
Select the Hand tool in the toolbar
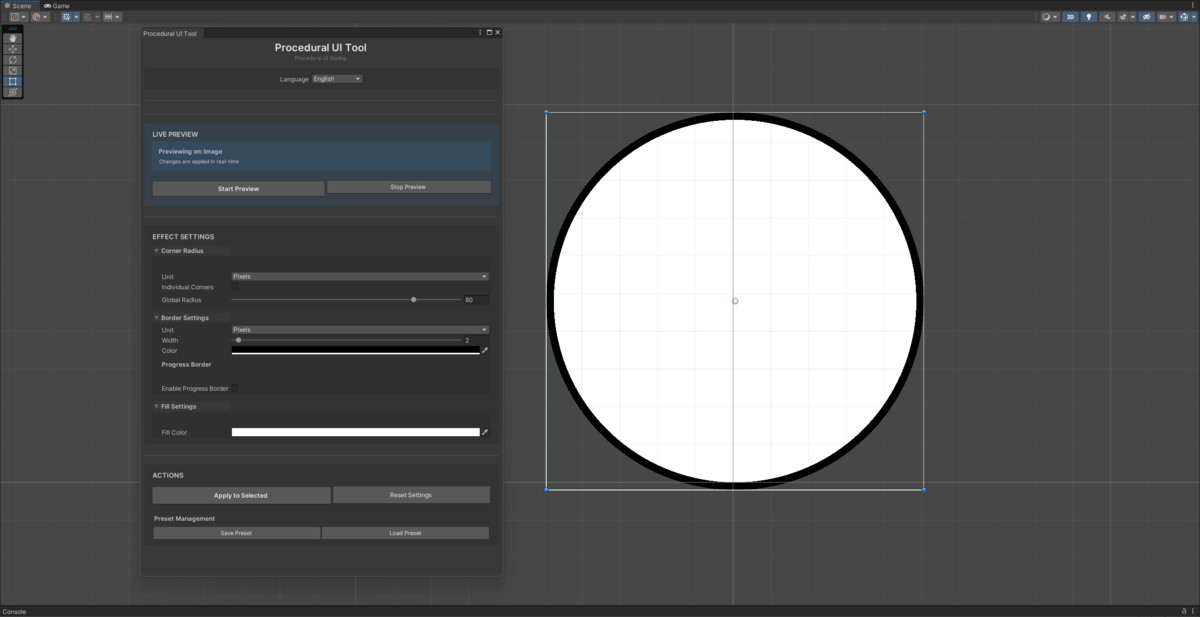point(12,38)
